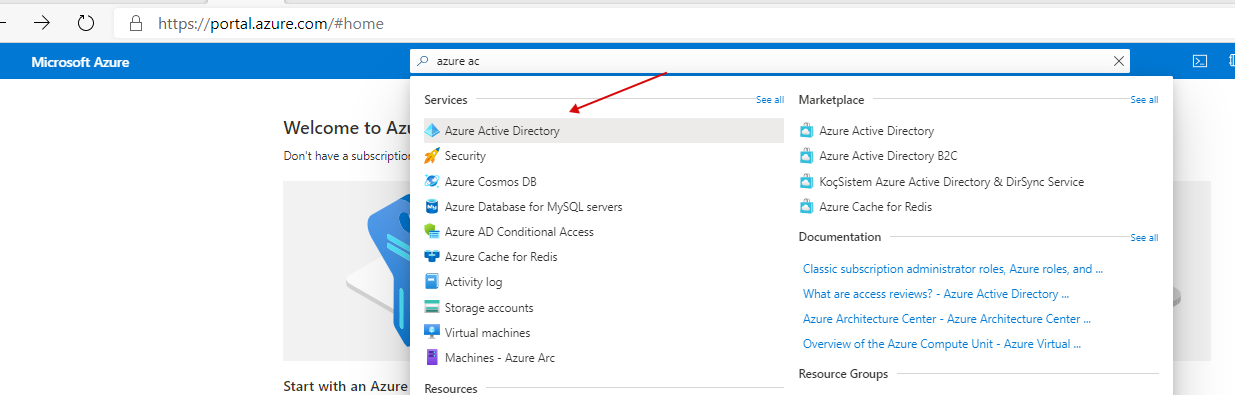The width and height of the screenshot is (1235, 395).
Task: Click the Azure Cosmos DB icon
Action: 432,182
